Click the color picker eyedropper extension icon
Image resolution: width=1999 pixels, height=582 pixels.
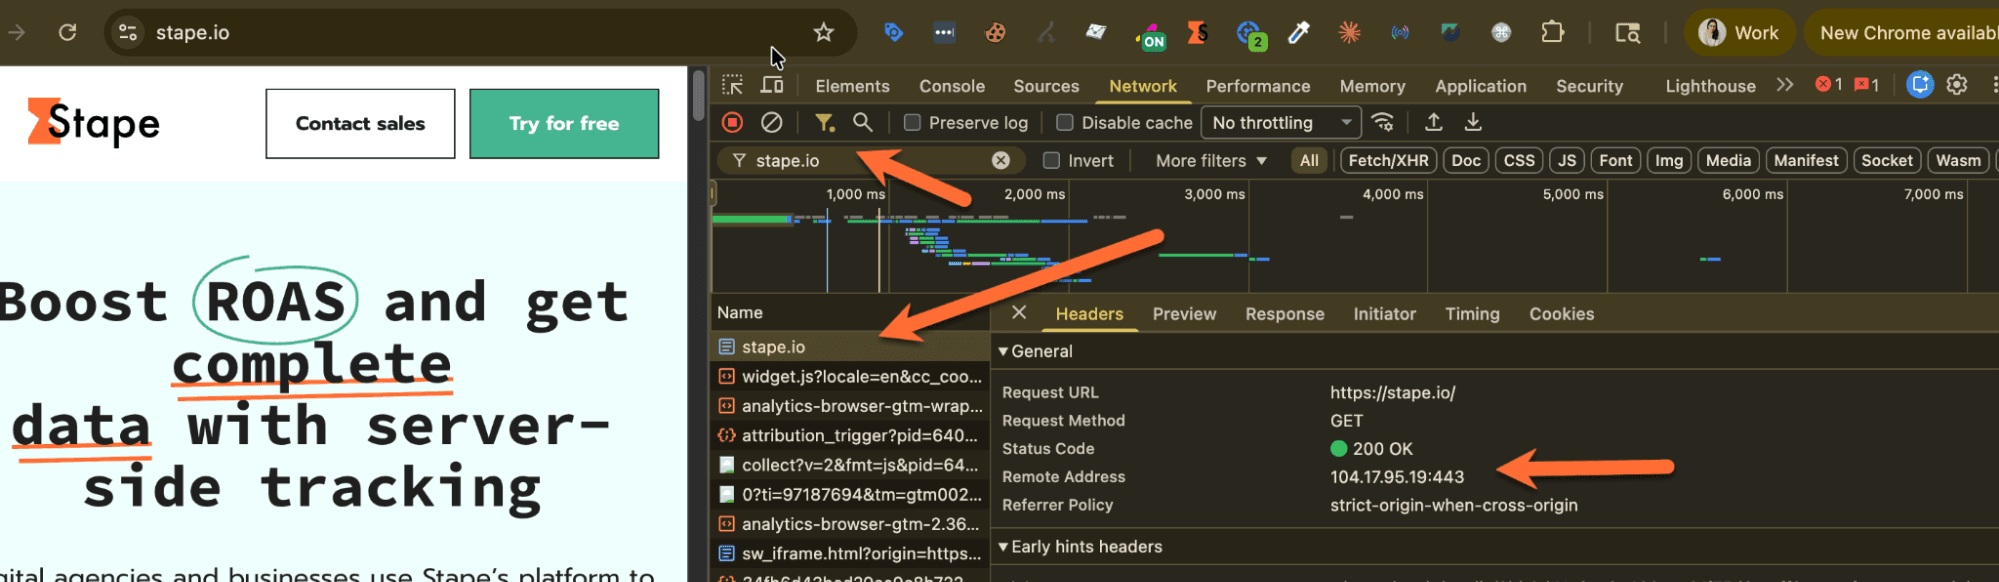1298,32
